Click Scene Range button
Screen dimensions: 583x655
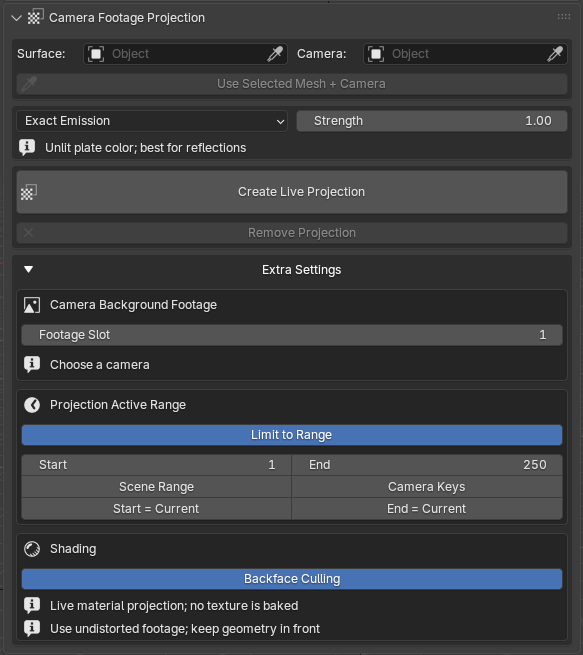click(157, 487)
